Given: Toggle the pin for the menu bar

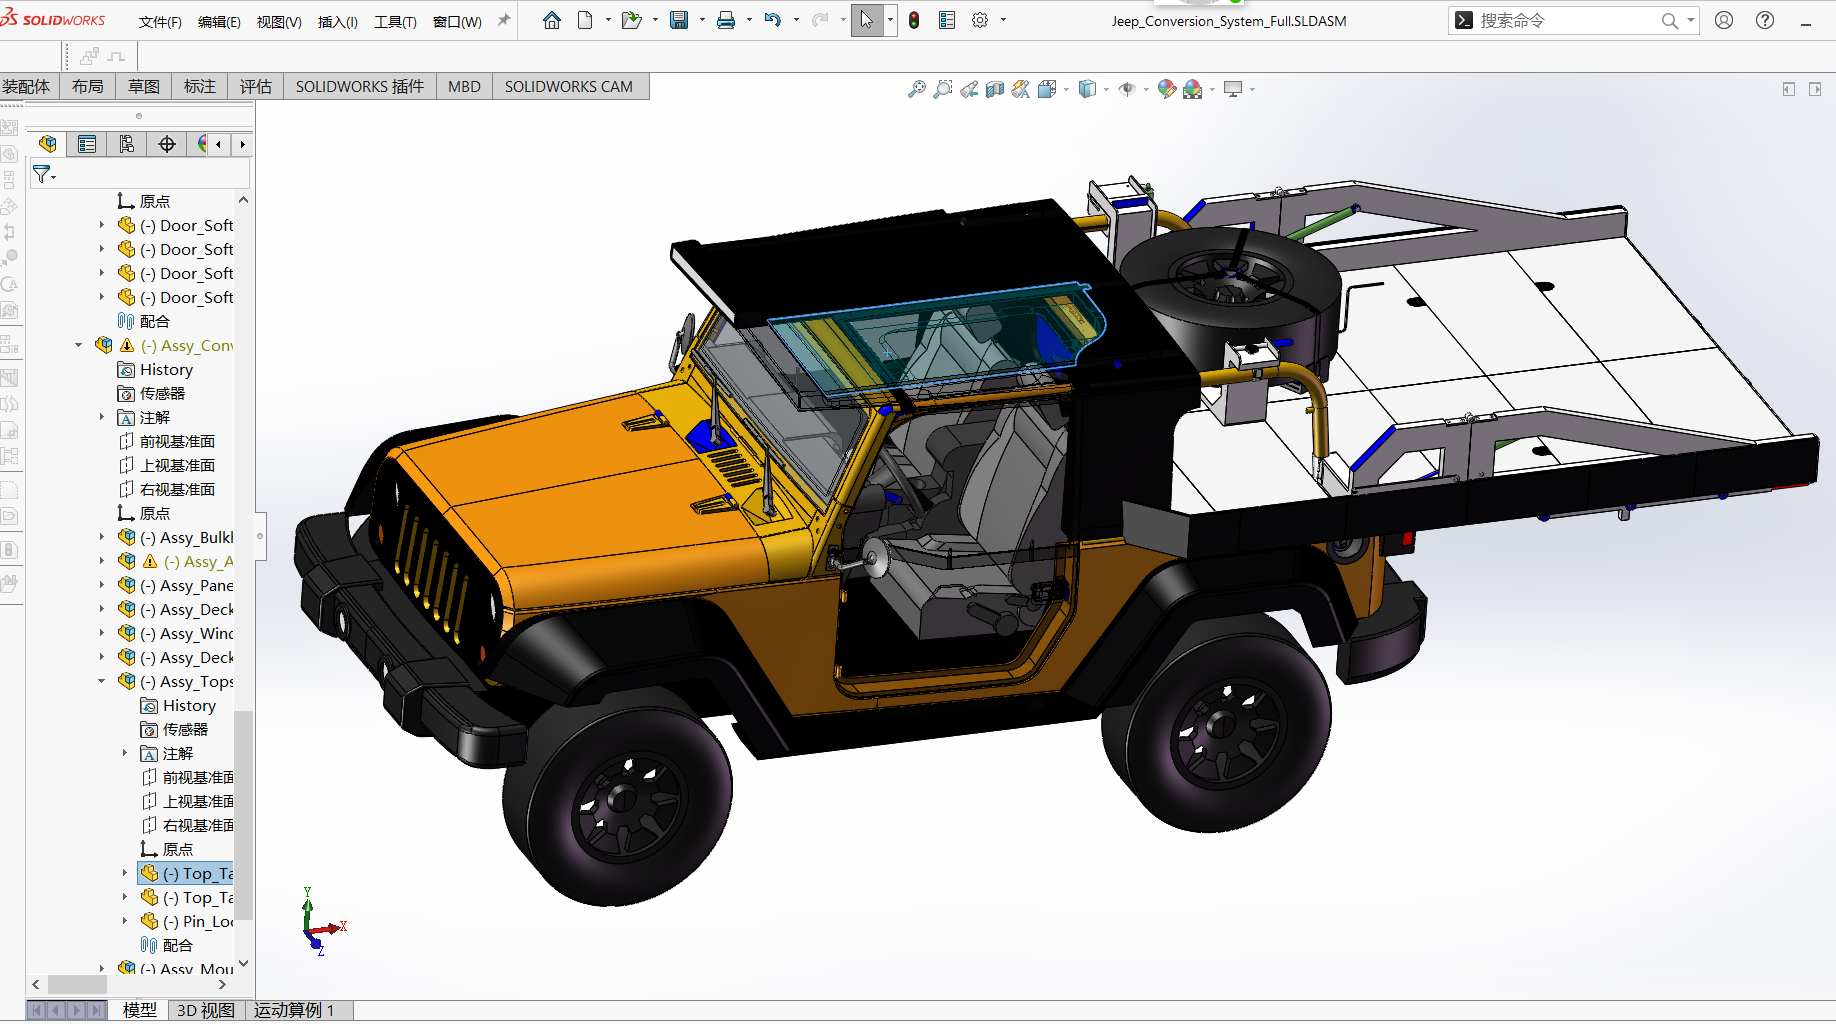Looking at the screenshot, I should click(x=504, y=20).
